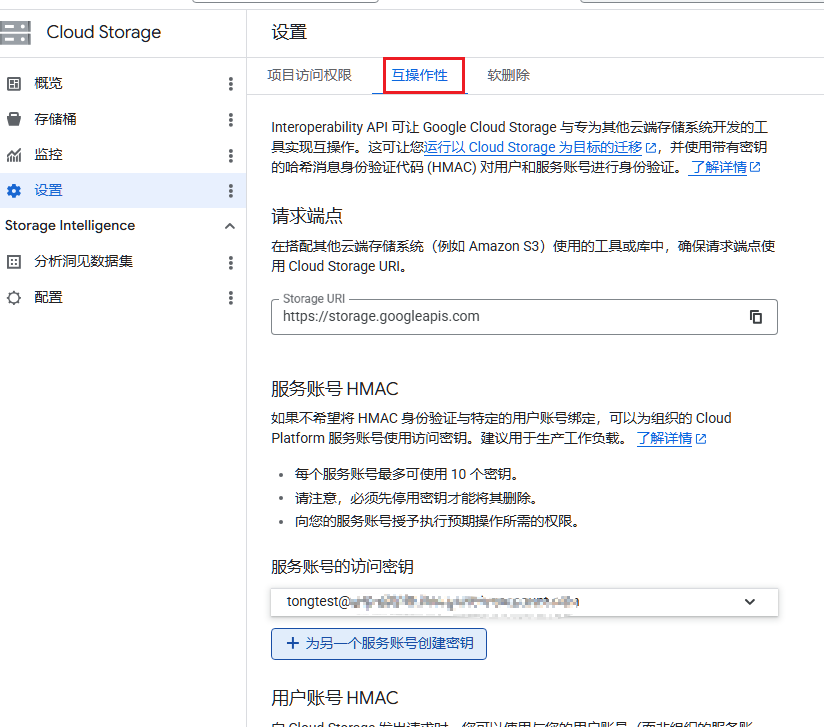
Task: Click the Cloud Storage logo icon
Action: 17,32
